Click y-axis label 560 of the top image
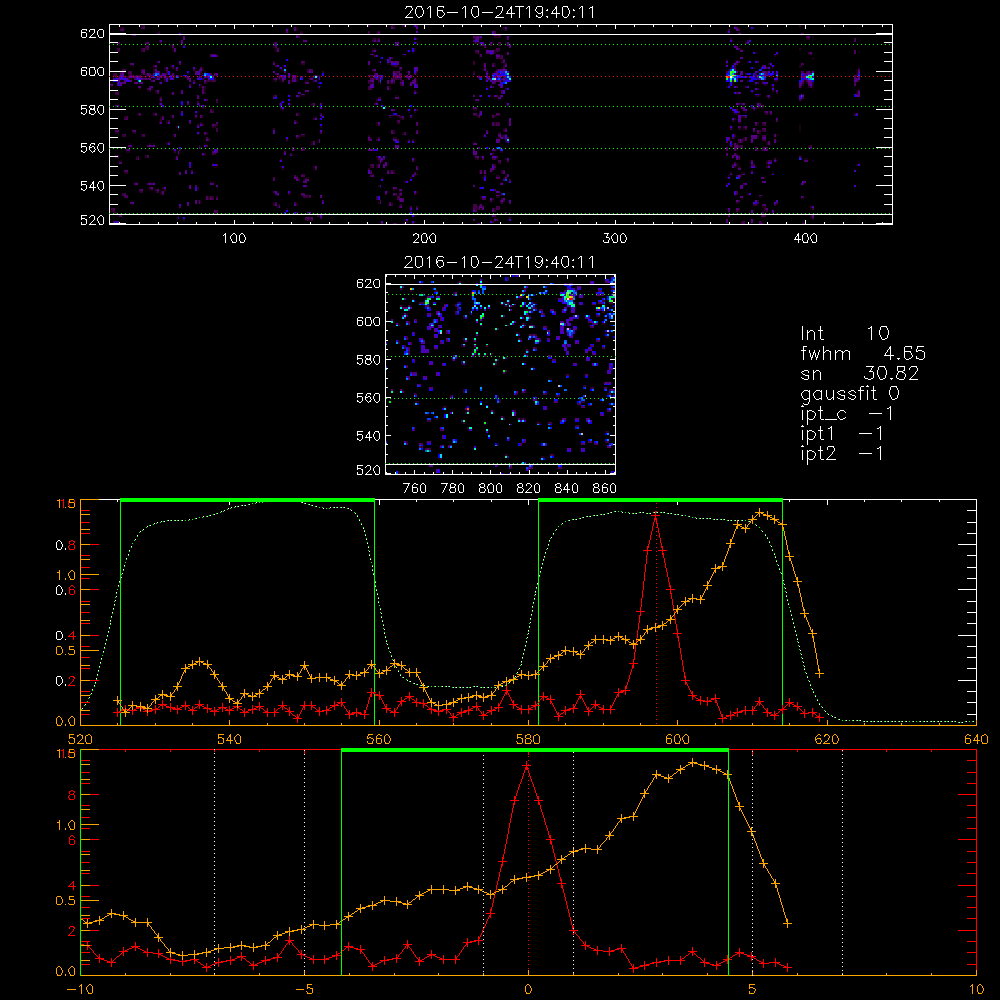The height and width of the screenshot is (1000, 1000). [92, 148]
